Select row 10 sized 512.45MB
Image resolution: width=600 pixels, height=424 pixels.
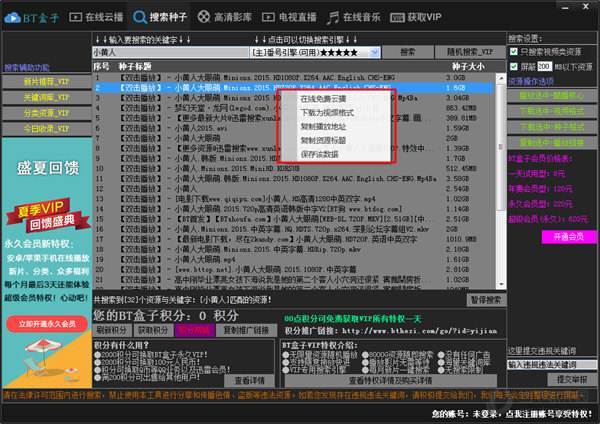coord(294,168)
